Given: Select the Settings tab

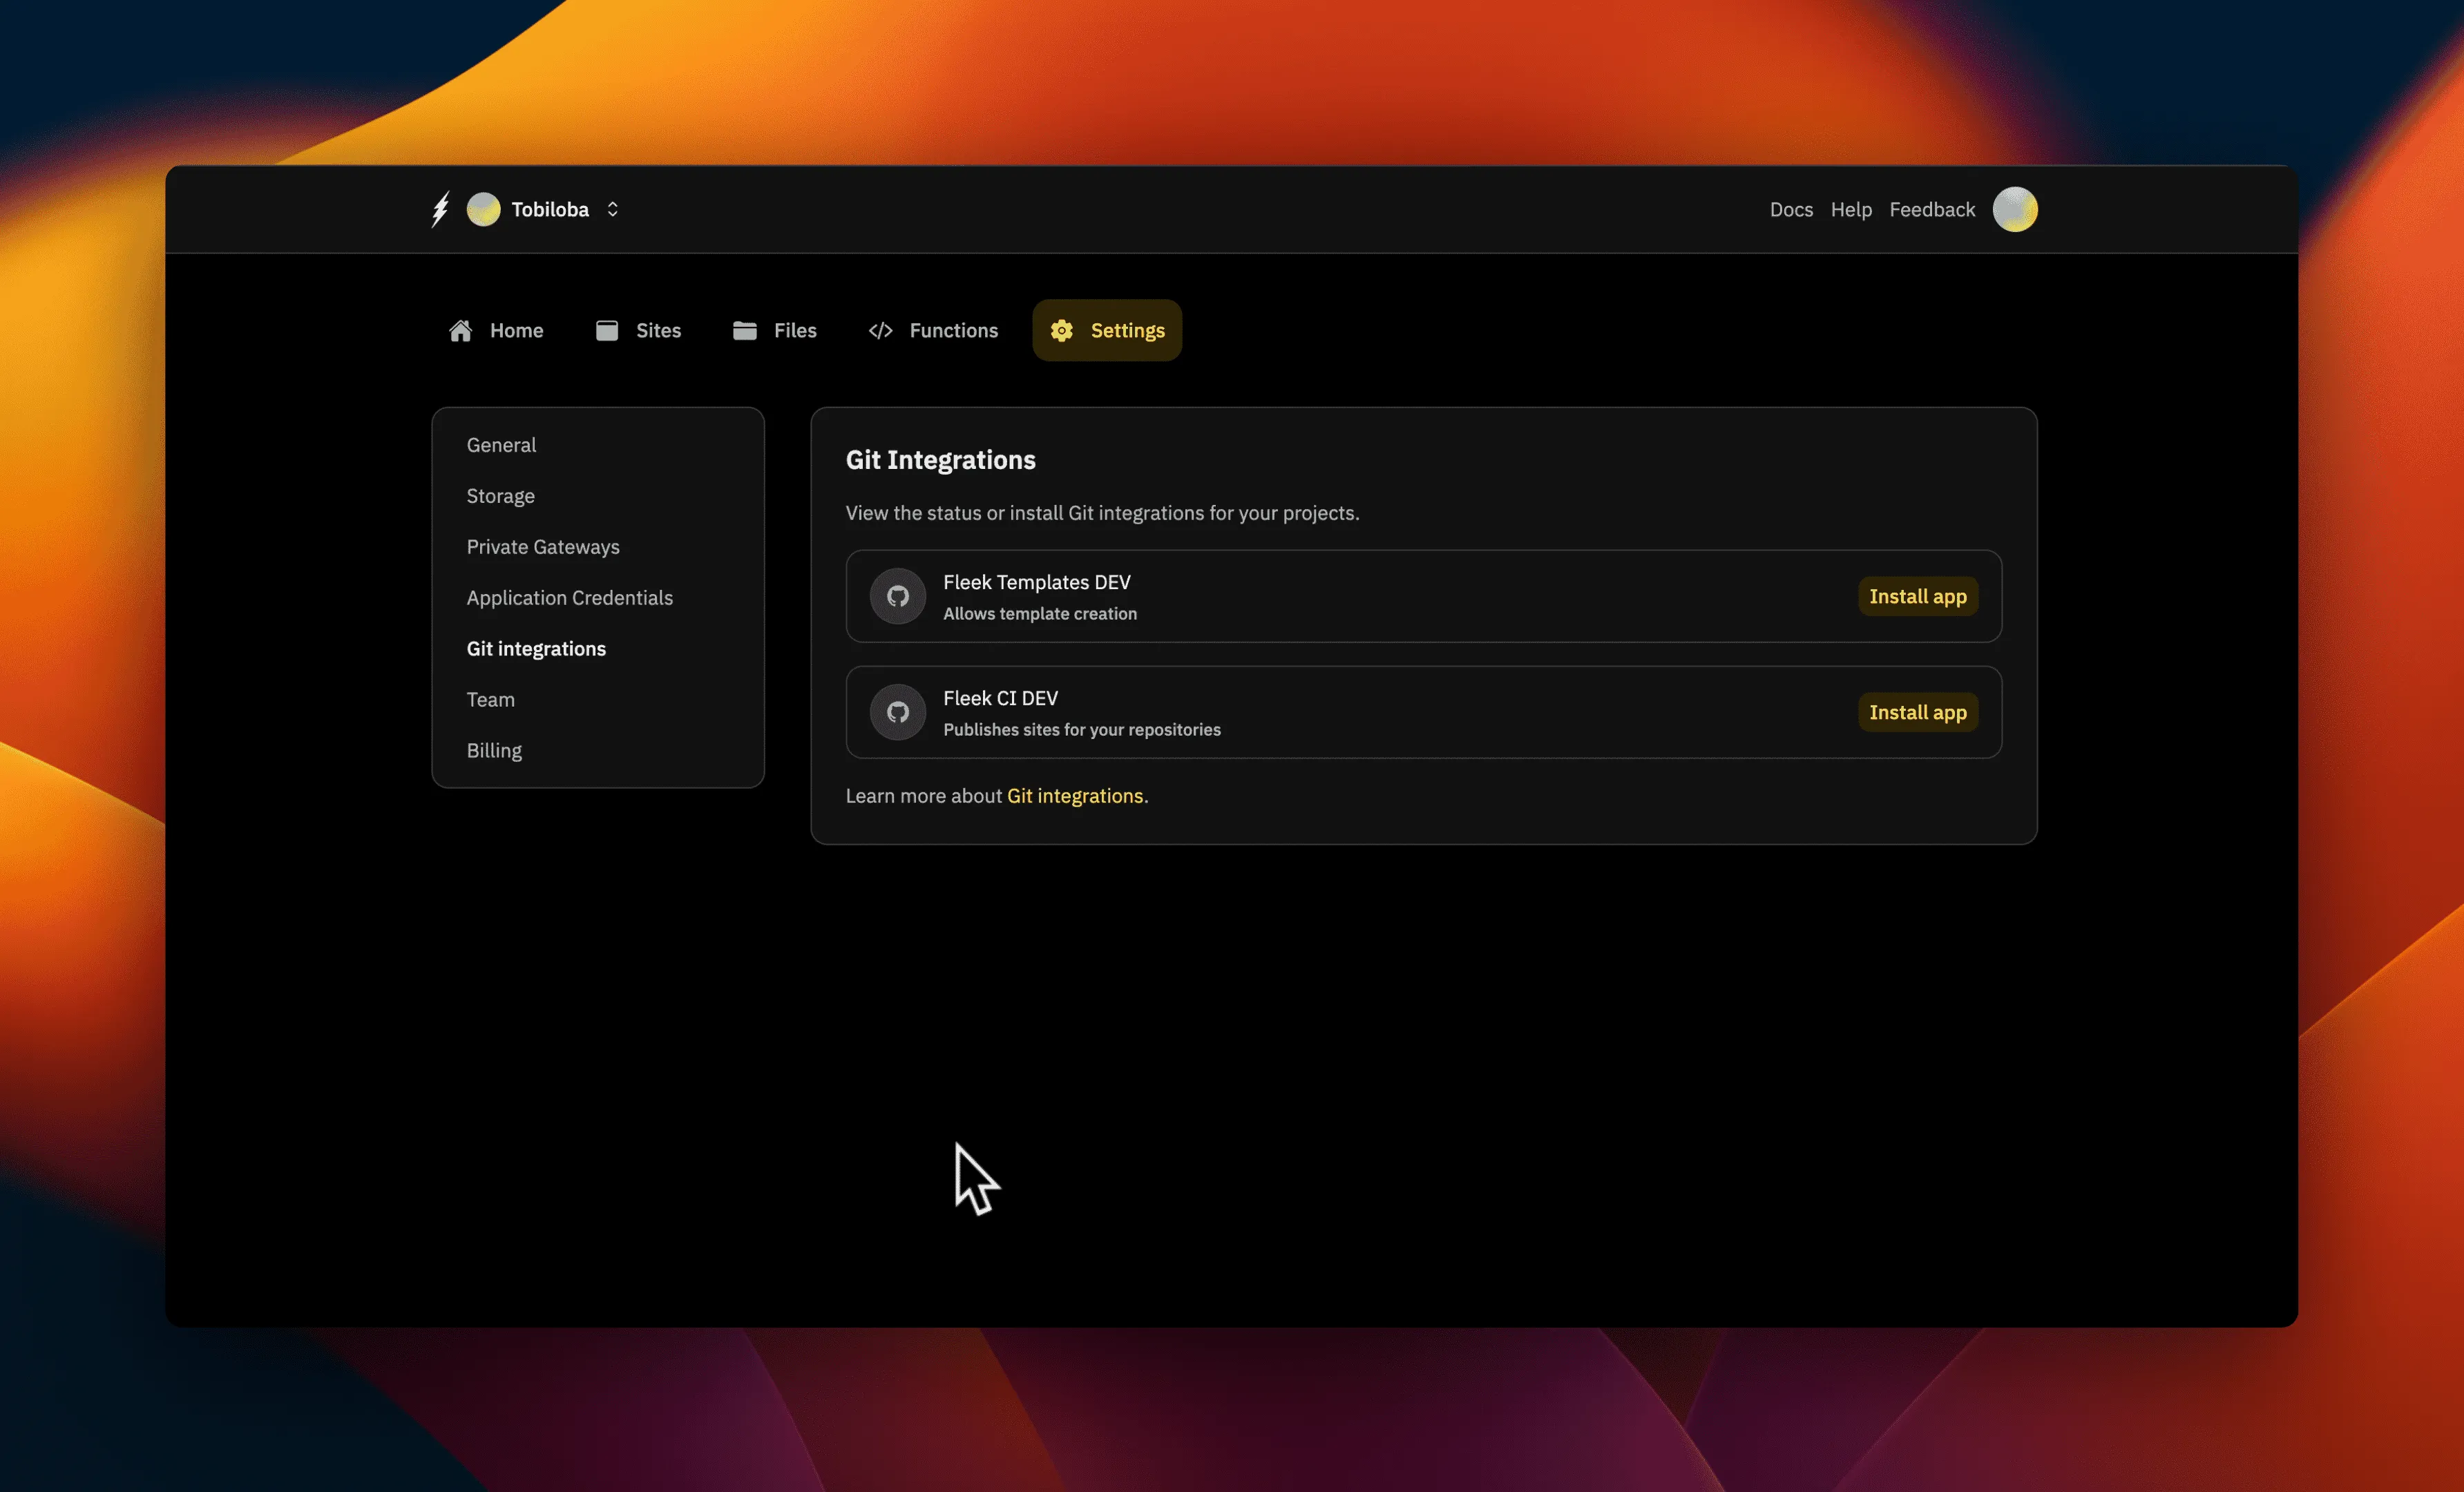Looking at the screenshot, I should pyautogui.click(x=1107, y=330).
